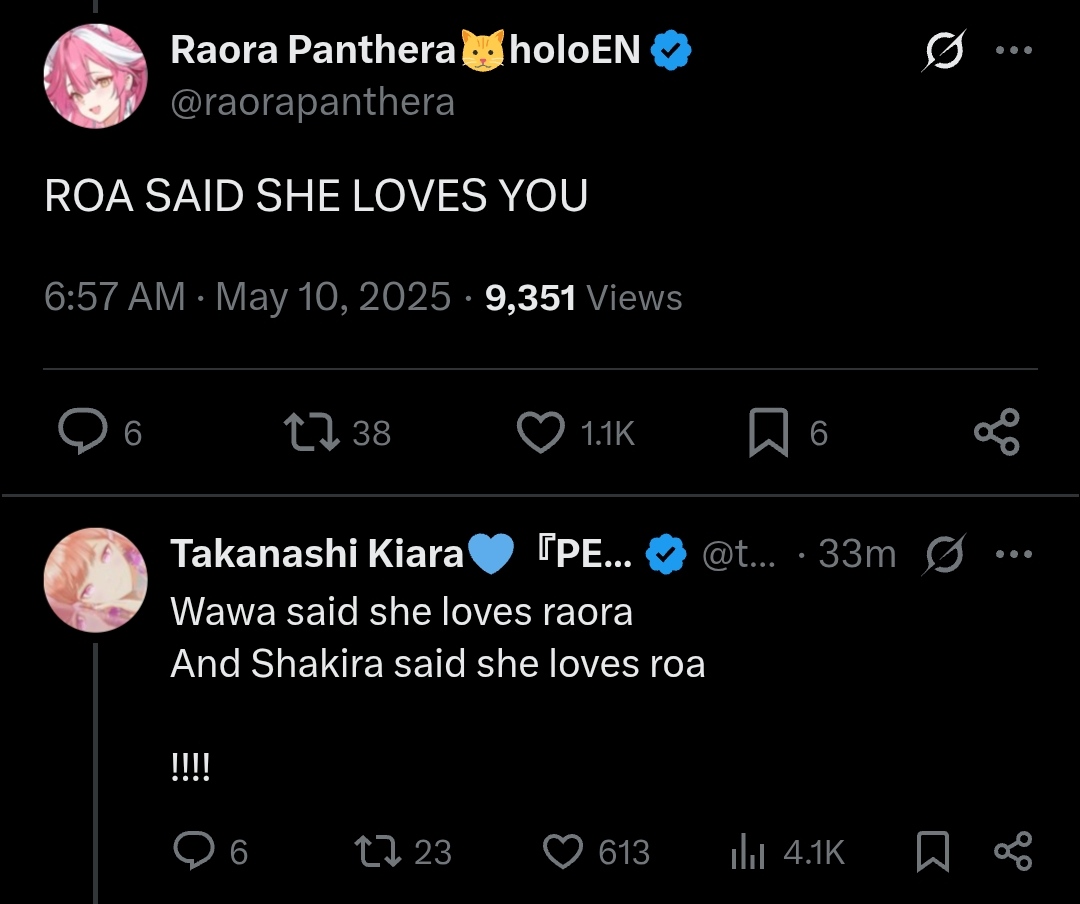Open the three-dot menu on Raora's post
Image resolution: width=1080 pixels, height=904 pixels.
tap(1014, 51)
